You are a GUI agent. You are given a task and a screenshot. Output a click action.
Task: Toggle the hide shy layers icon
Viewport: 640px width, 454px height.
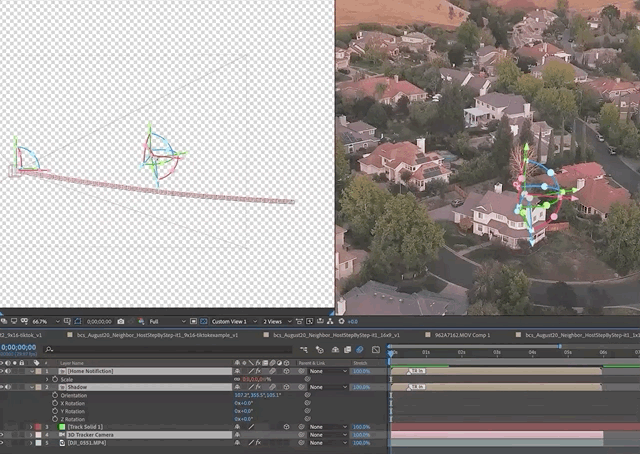335,349
